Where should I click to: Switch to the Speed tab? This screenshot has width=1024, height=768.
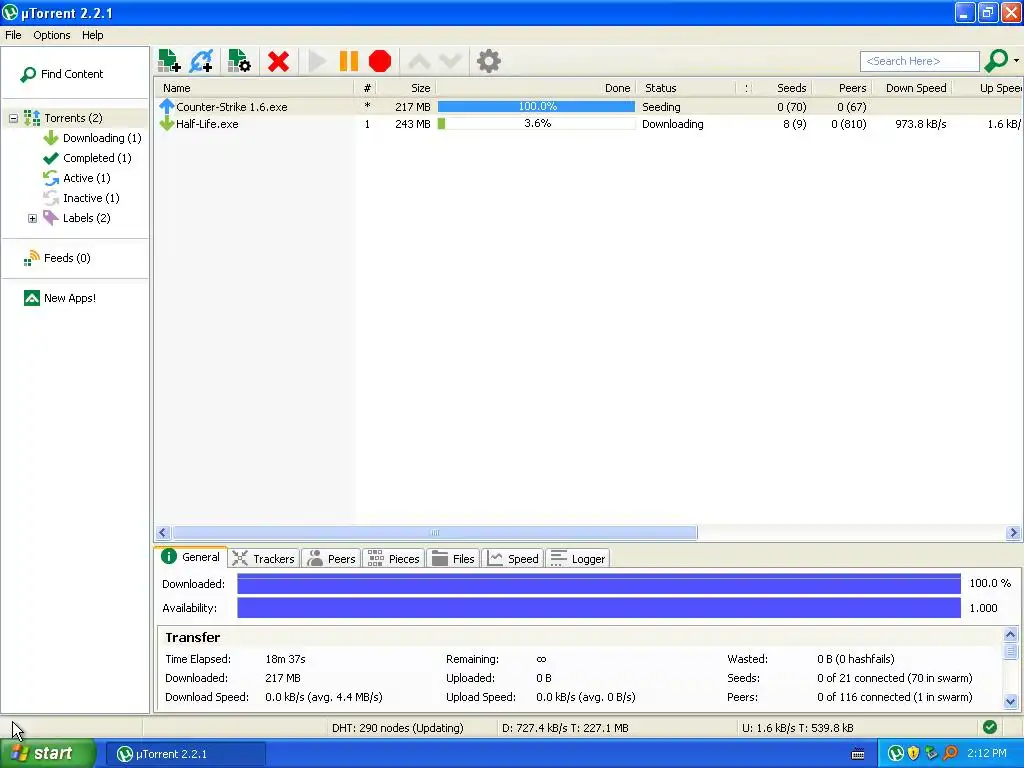tap(513, 558)
